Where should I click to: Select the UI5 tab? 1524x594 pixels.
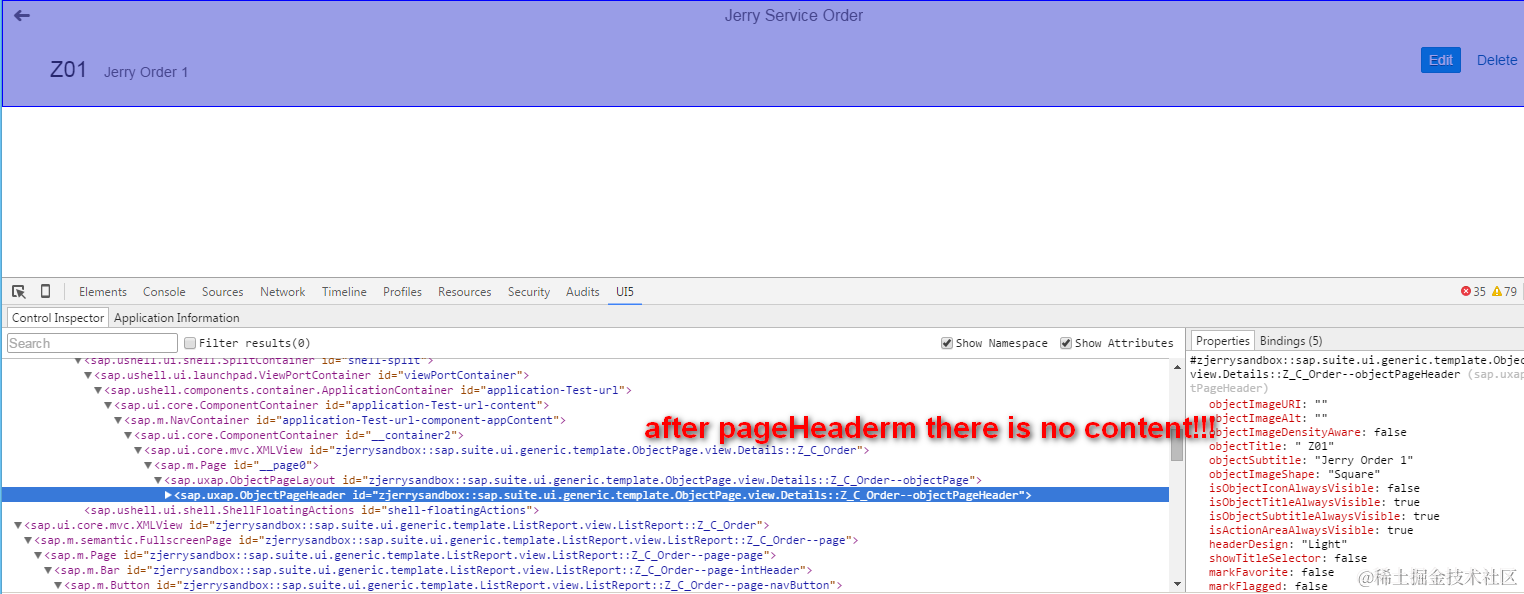pyautogui.click(x=625, y=292)
